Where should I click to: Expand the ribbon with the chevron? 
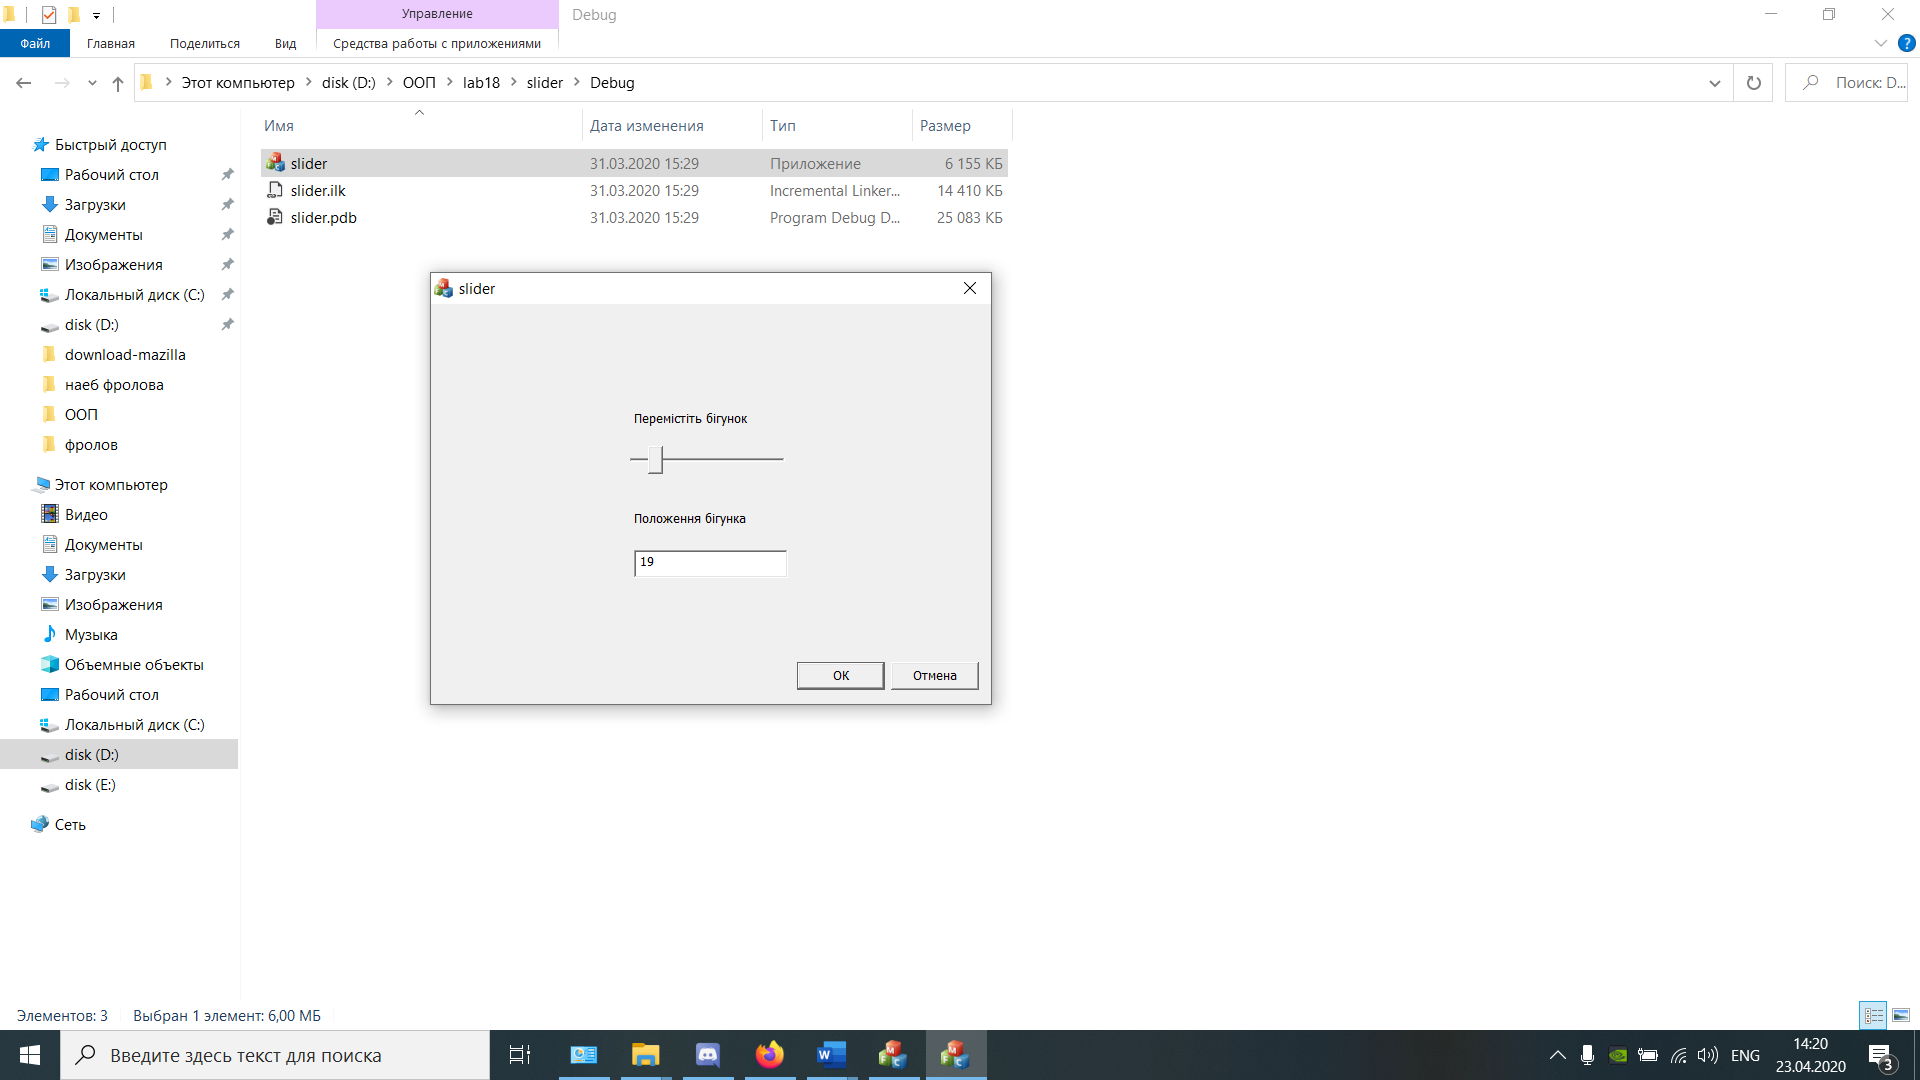tap(1880, 43)
